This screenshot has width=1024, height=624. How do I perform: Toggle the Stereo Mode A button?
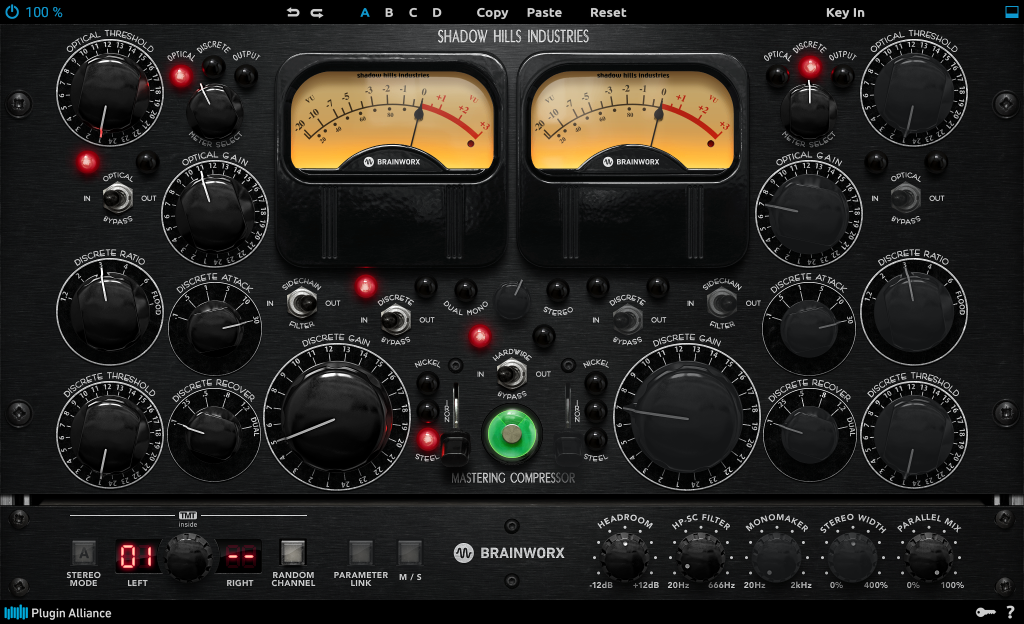point(84,553)
